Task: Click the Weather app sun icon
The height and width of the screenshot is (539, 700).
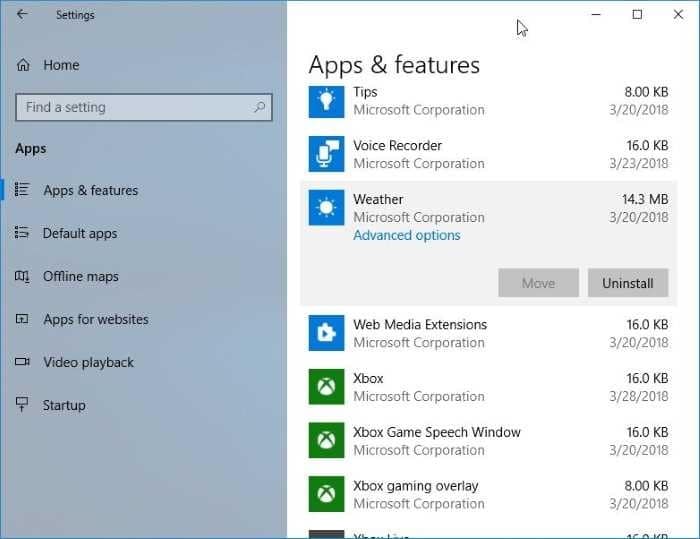Action: point(326,208)
